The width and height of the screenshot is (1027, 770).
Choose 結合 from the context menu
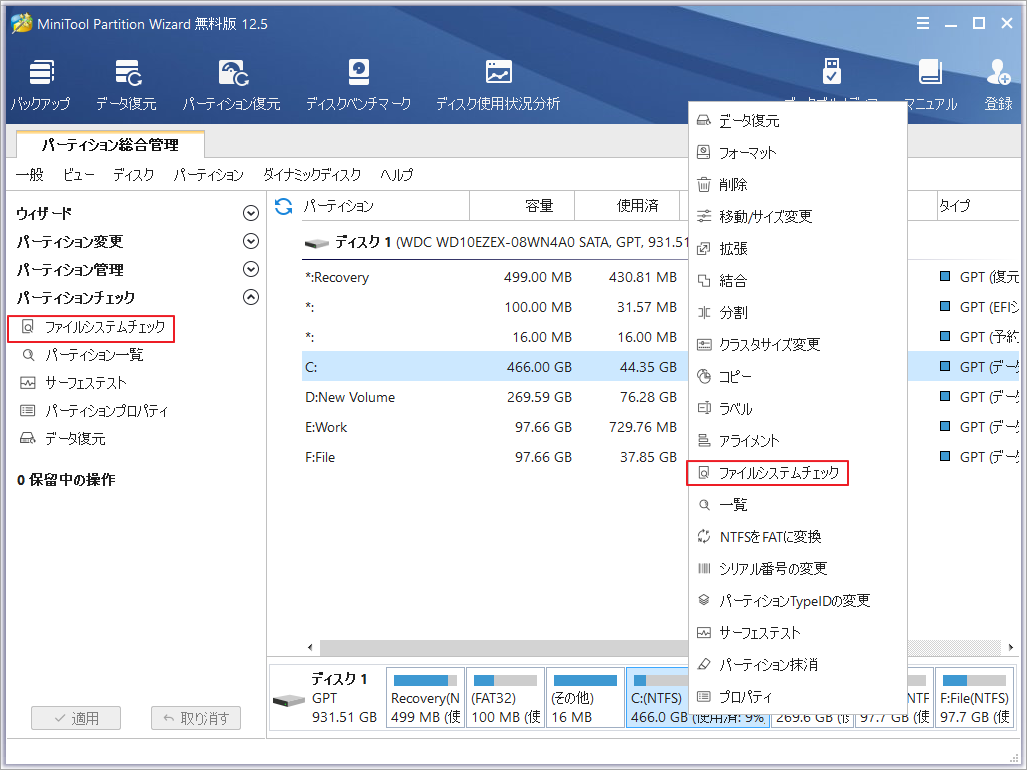click(x=798, y=281)
